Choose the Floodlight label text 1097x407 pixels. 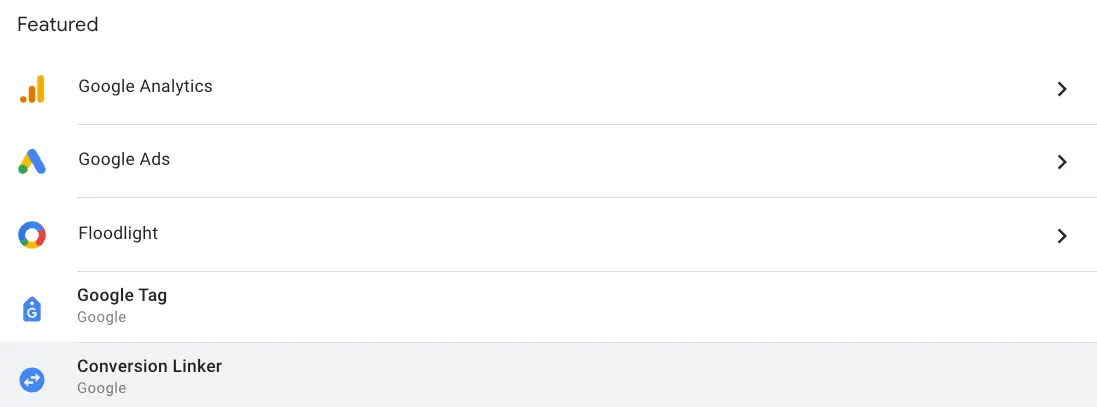tap(118, 233)
